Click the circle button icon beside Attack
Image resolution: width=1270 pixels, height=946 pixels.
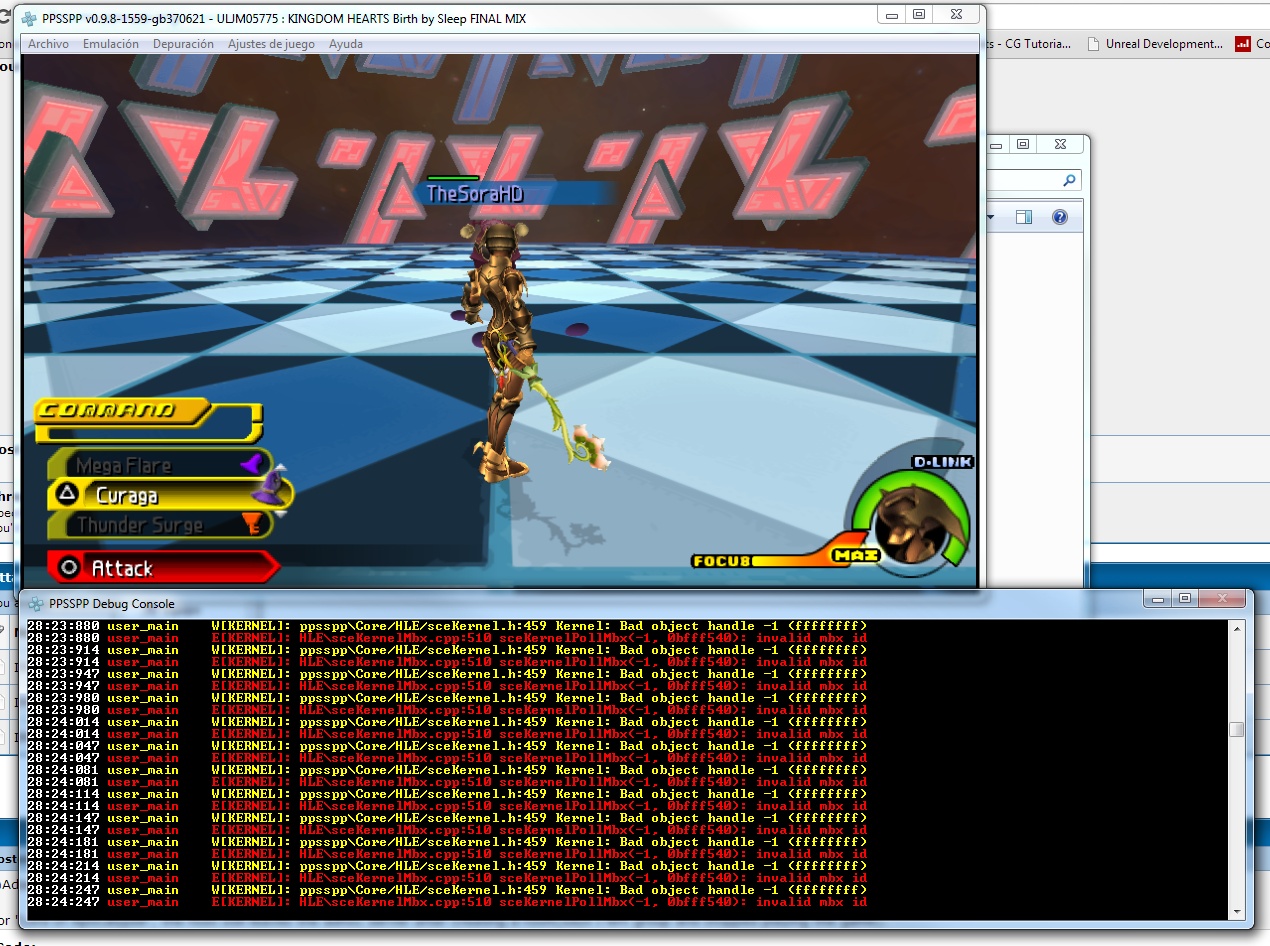[68, 568]
